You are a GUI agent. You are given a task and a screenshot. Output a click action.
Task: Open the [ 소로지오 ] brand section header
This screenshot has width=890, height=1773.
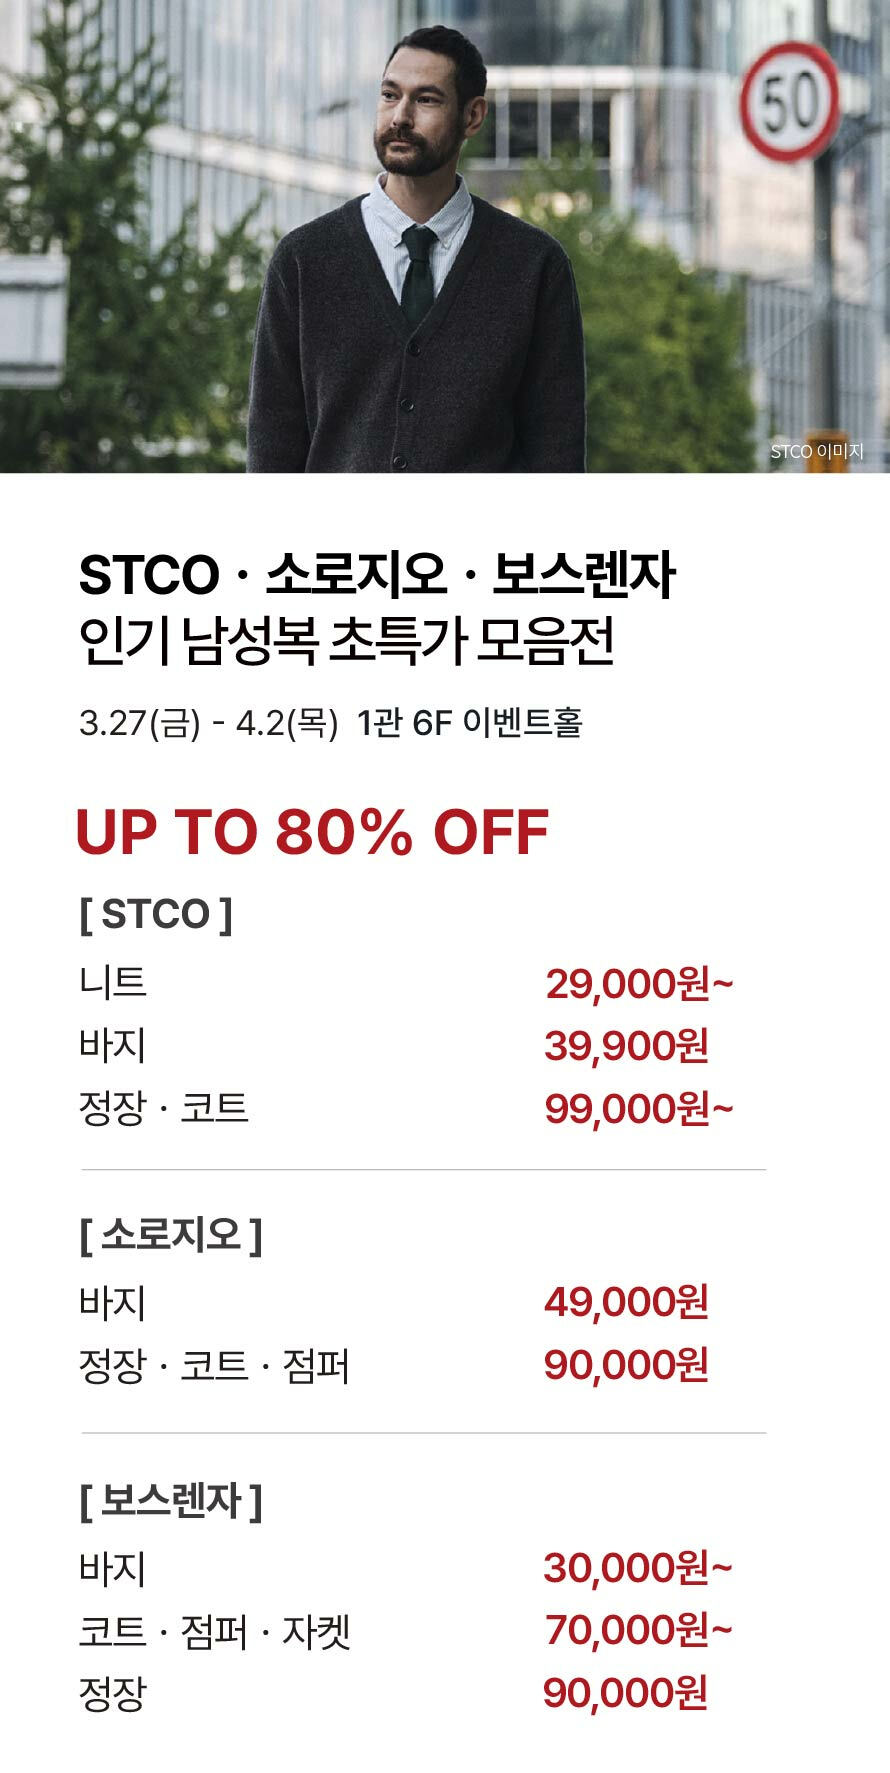(x=171, y=1236)
